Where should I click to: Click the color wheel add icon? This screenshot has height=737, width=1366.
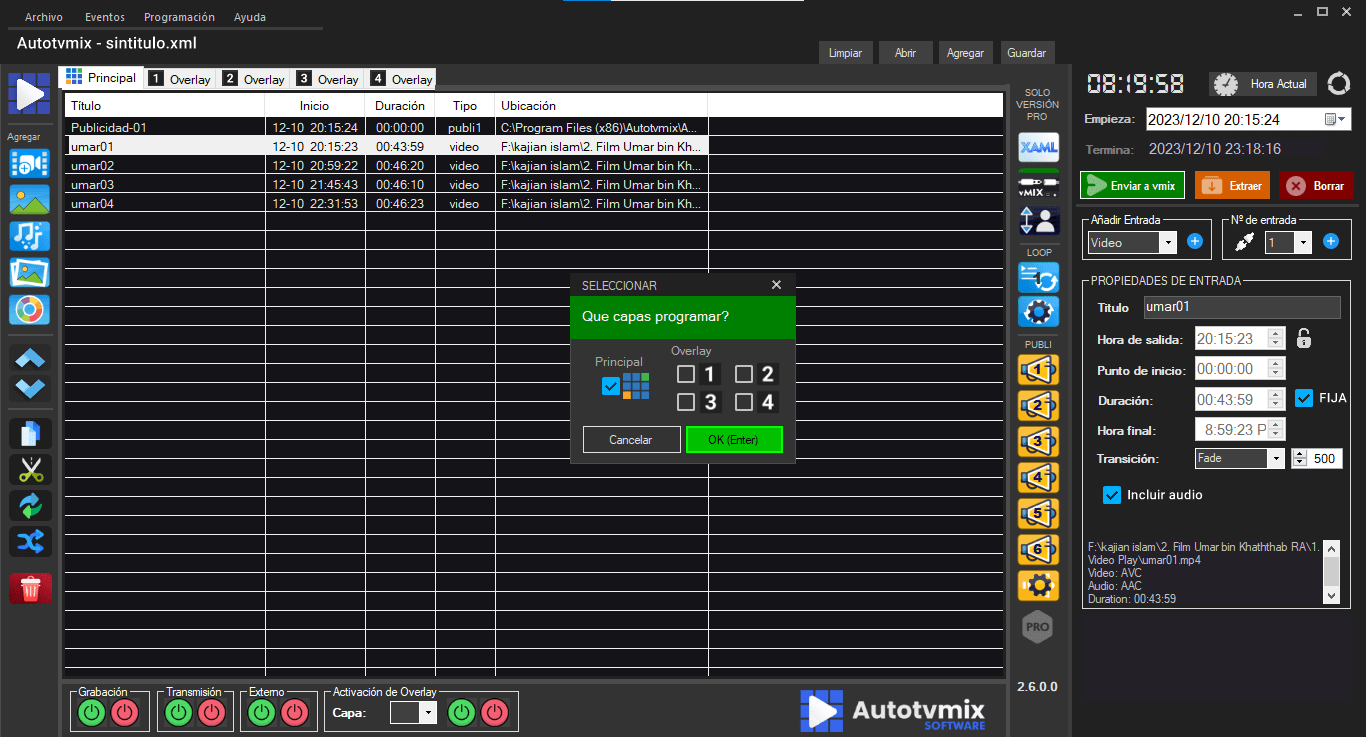pos(29,310)
